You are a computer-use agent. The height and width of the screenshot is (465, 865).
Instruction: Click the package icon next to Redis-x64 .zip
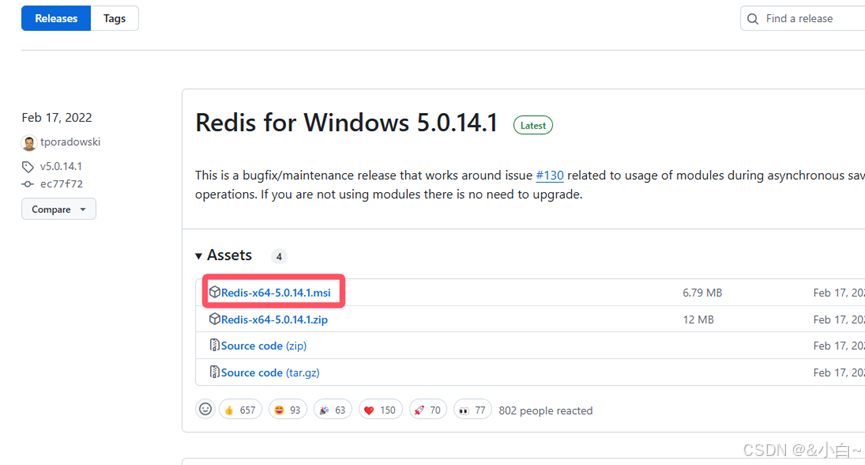215,319
